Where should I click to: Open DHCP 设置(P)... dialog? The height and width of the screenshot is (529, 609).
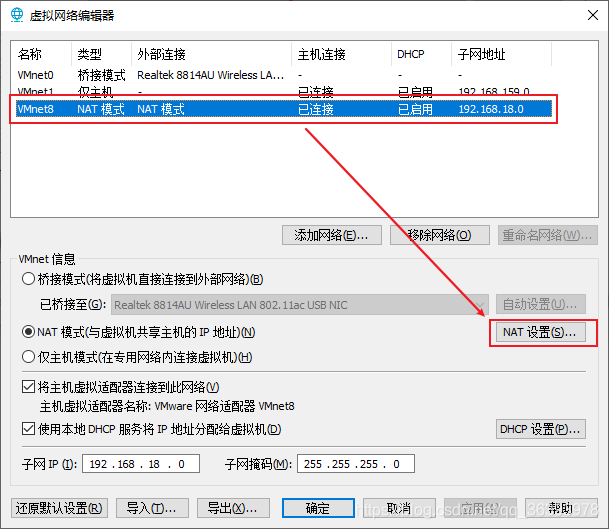[x=541, y=429]
